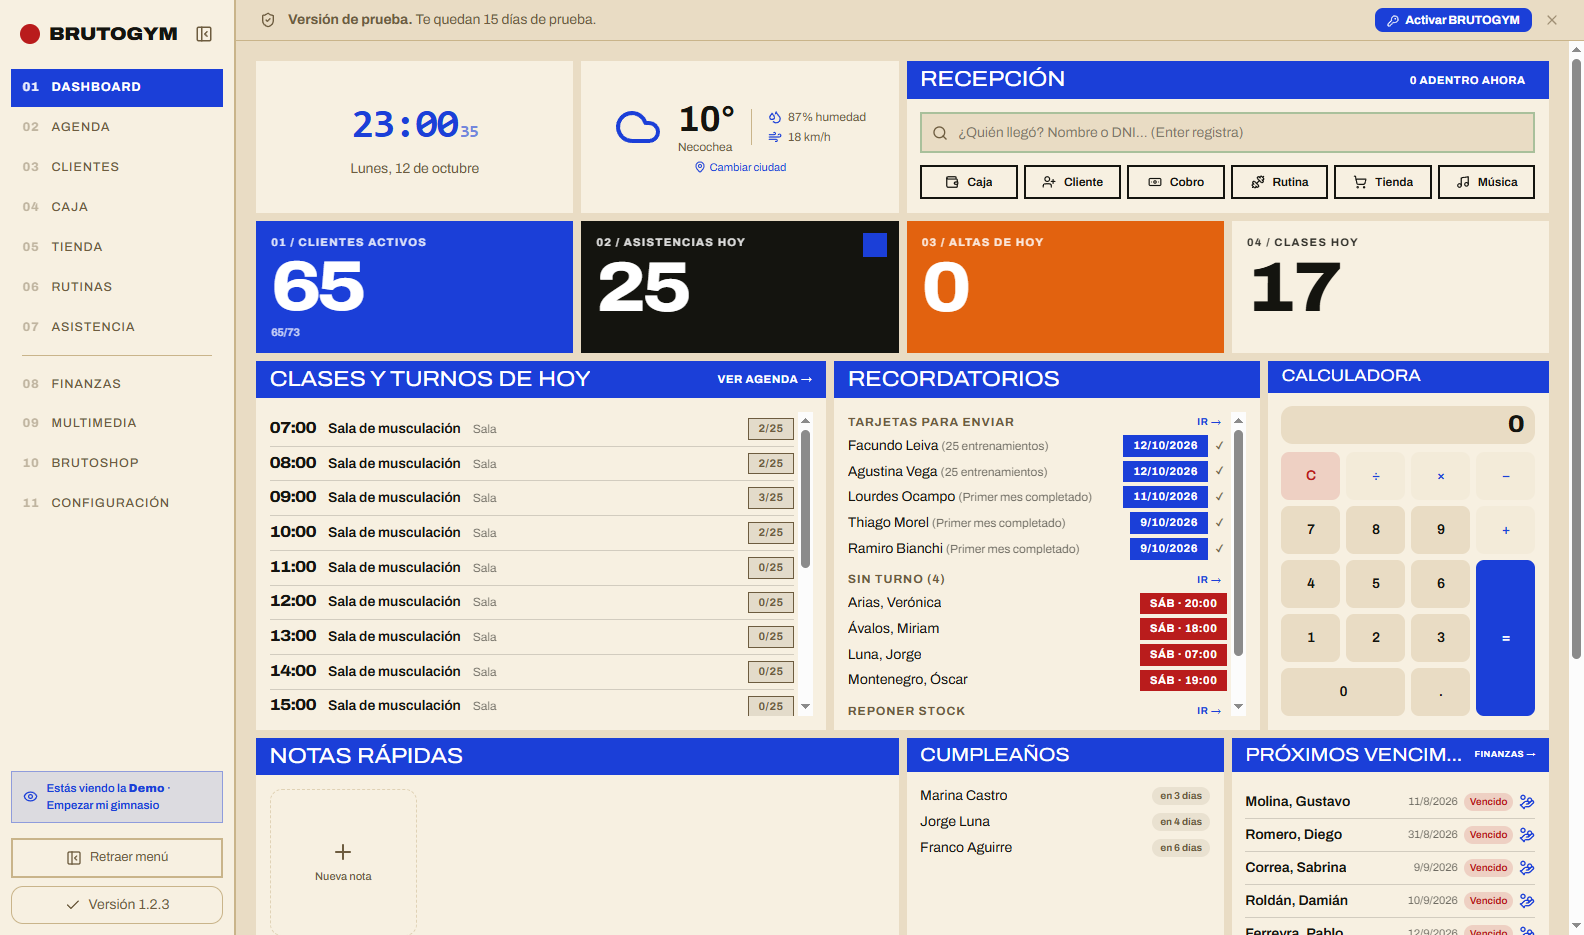Click the blue square on Asistencias Hoy card
Image resolution: width=1584 pixels, height=935 pixels.
click(875, 245)
